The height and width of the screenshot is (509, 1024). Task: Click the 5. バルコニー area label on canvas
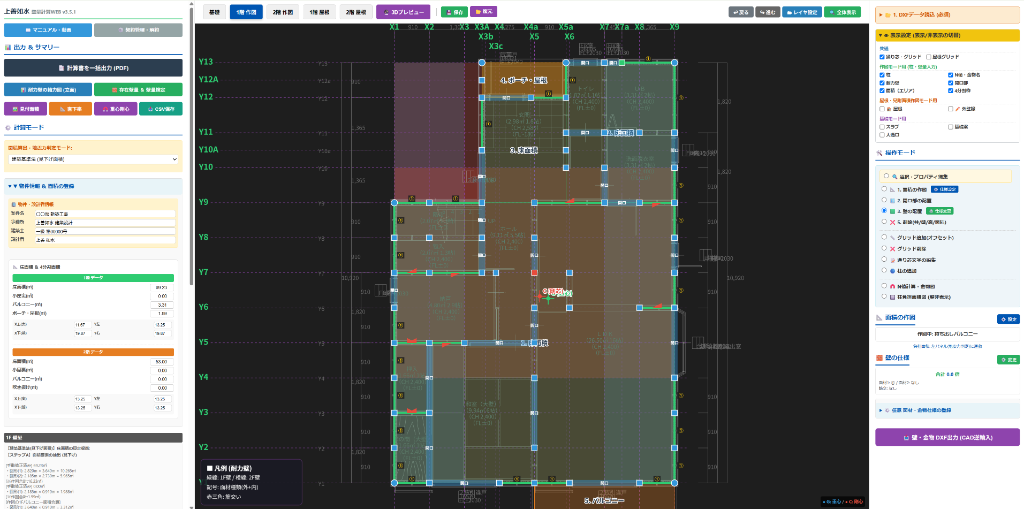[x=604, y=501]
